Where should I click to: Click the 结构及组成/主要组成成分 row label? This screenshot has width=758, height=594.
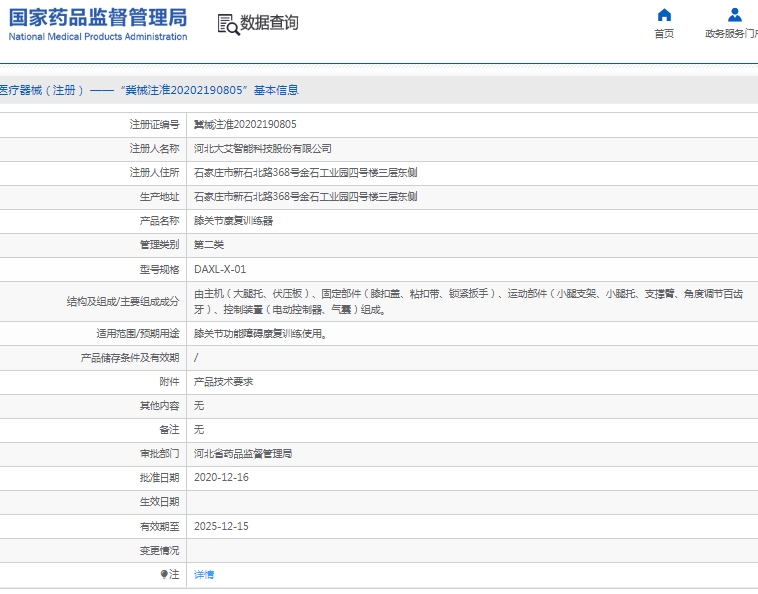click(123, 302)
